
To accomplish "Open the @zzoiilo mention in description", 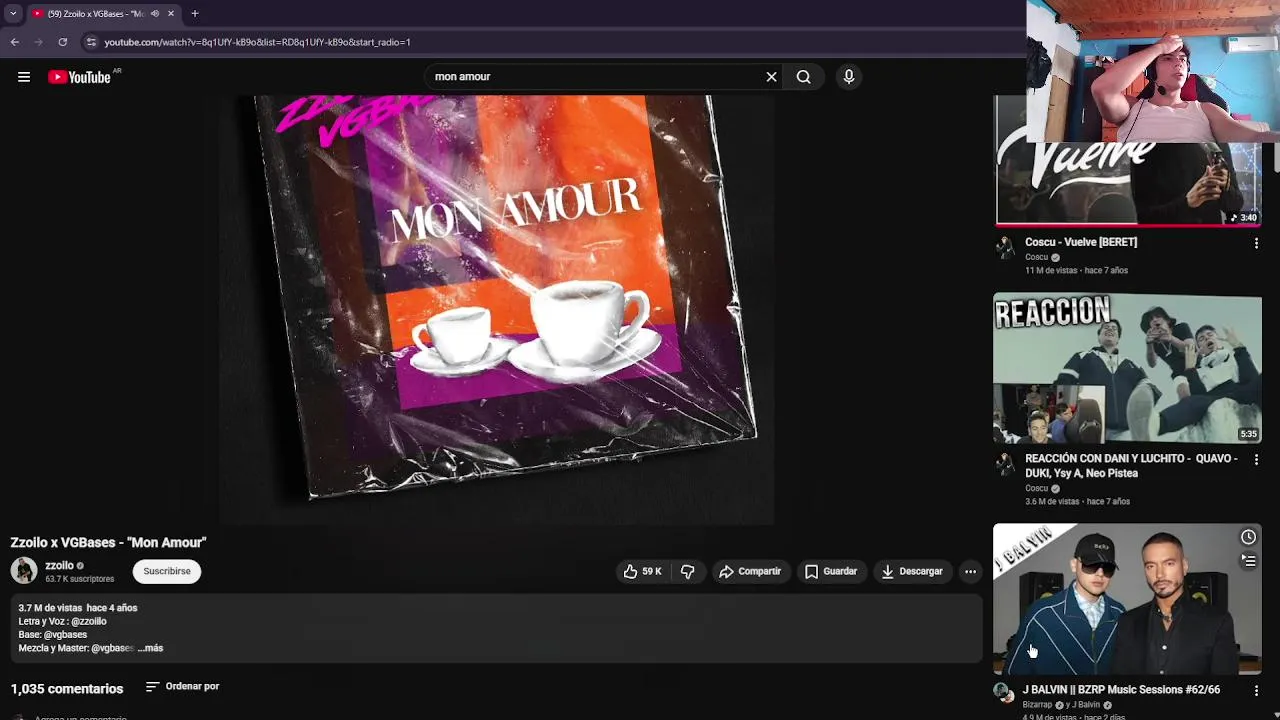I will pyautogui.click(x=89, y=621).
